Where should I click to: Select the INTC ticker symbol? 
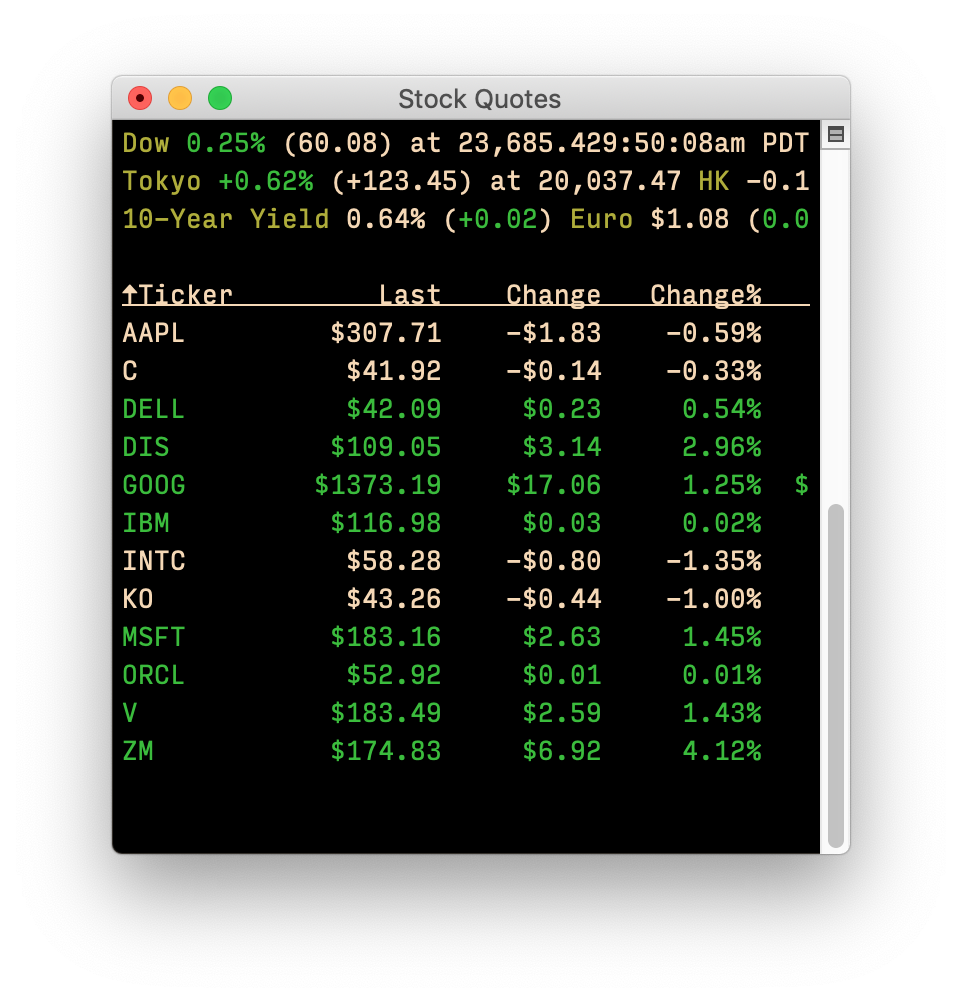[x=153, y=561]
